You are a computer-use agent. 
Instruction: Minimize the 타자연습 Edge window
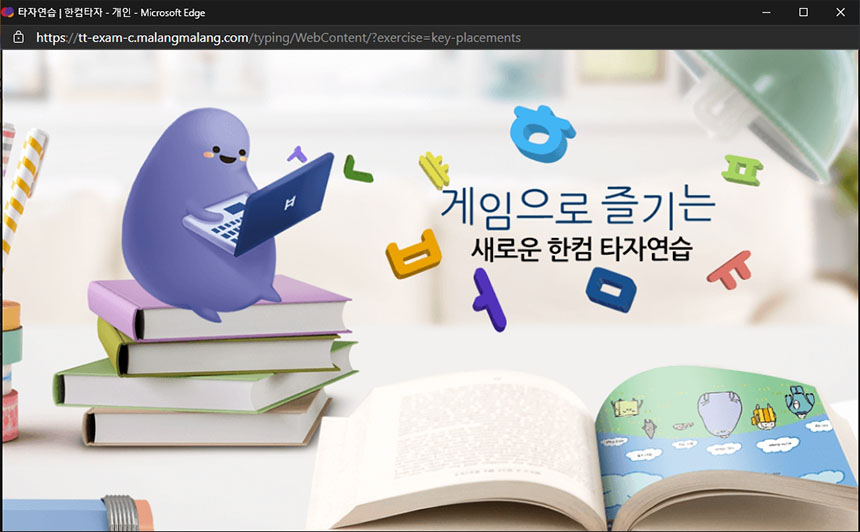[766, 12]
